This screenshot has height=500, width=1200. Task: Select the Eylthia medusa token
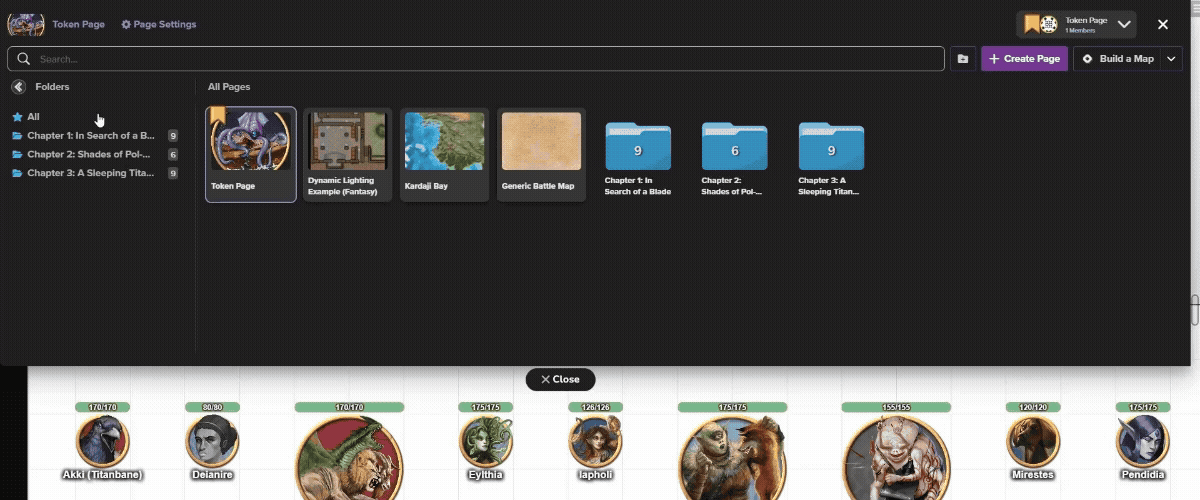[x=486, y=441]
